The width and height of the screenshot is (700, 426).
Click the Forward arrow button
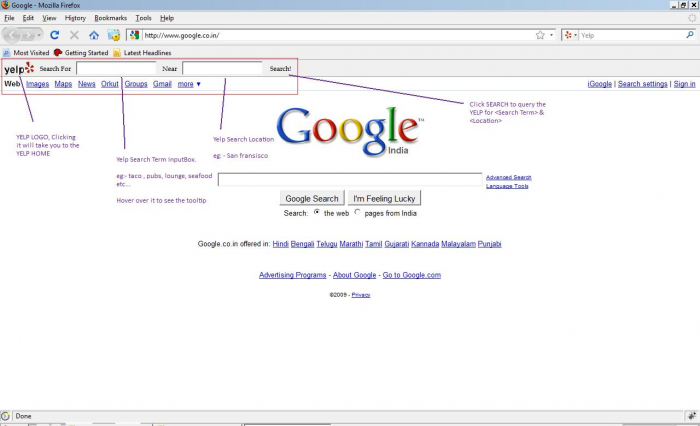coord(28,35)
